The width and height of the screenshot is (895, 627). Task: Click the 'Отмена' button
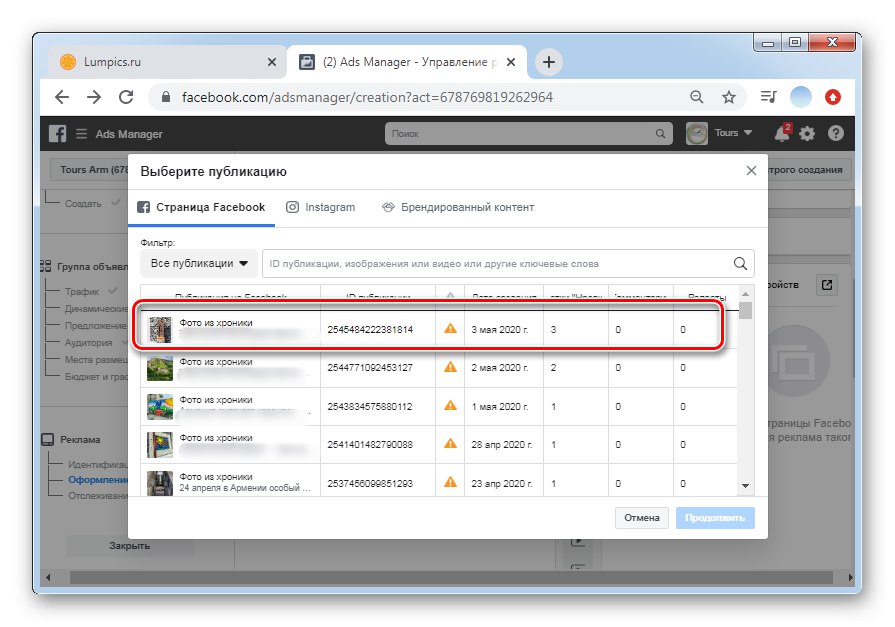pyautogui.click(x=642, y=518)
